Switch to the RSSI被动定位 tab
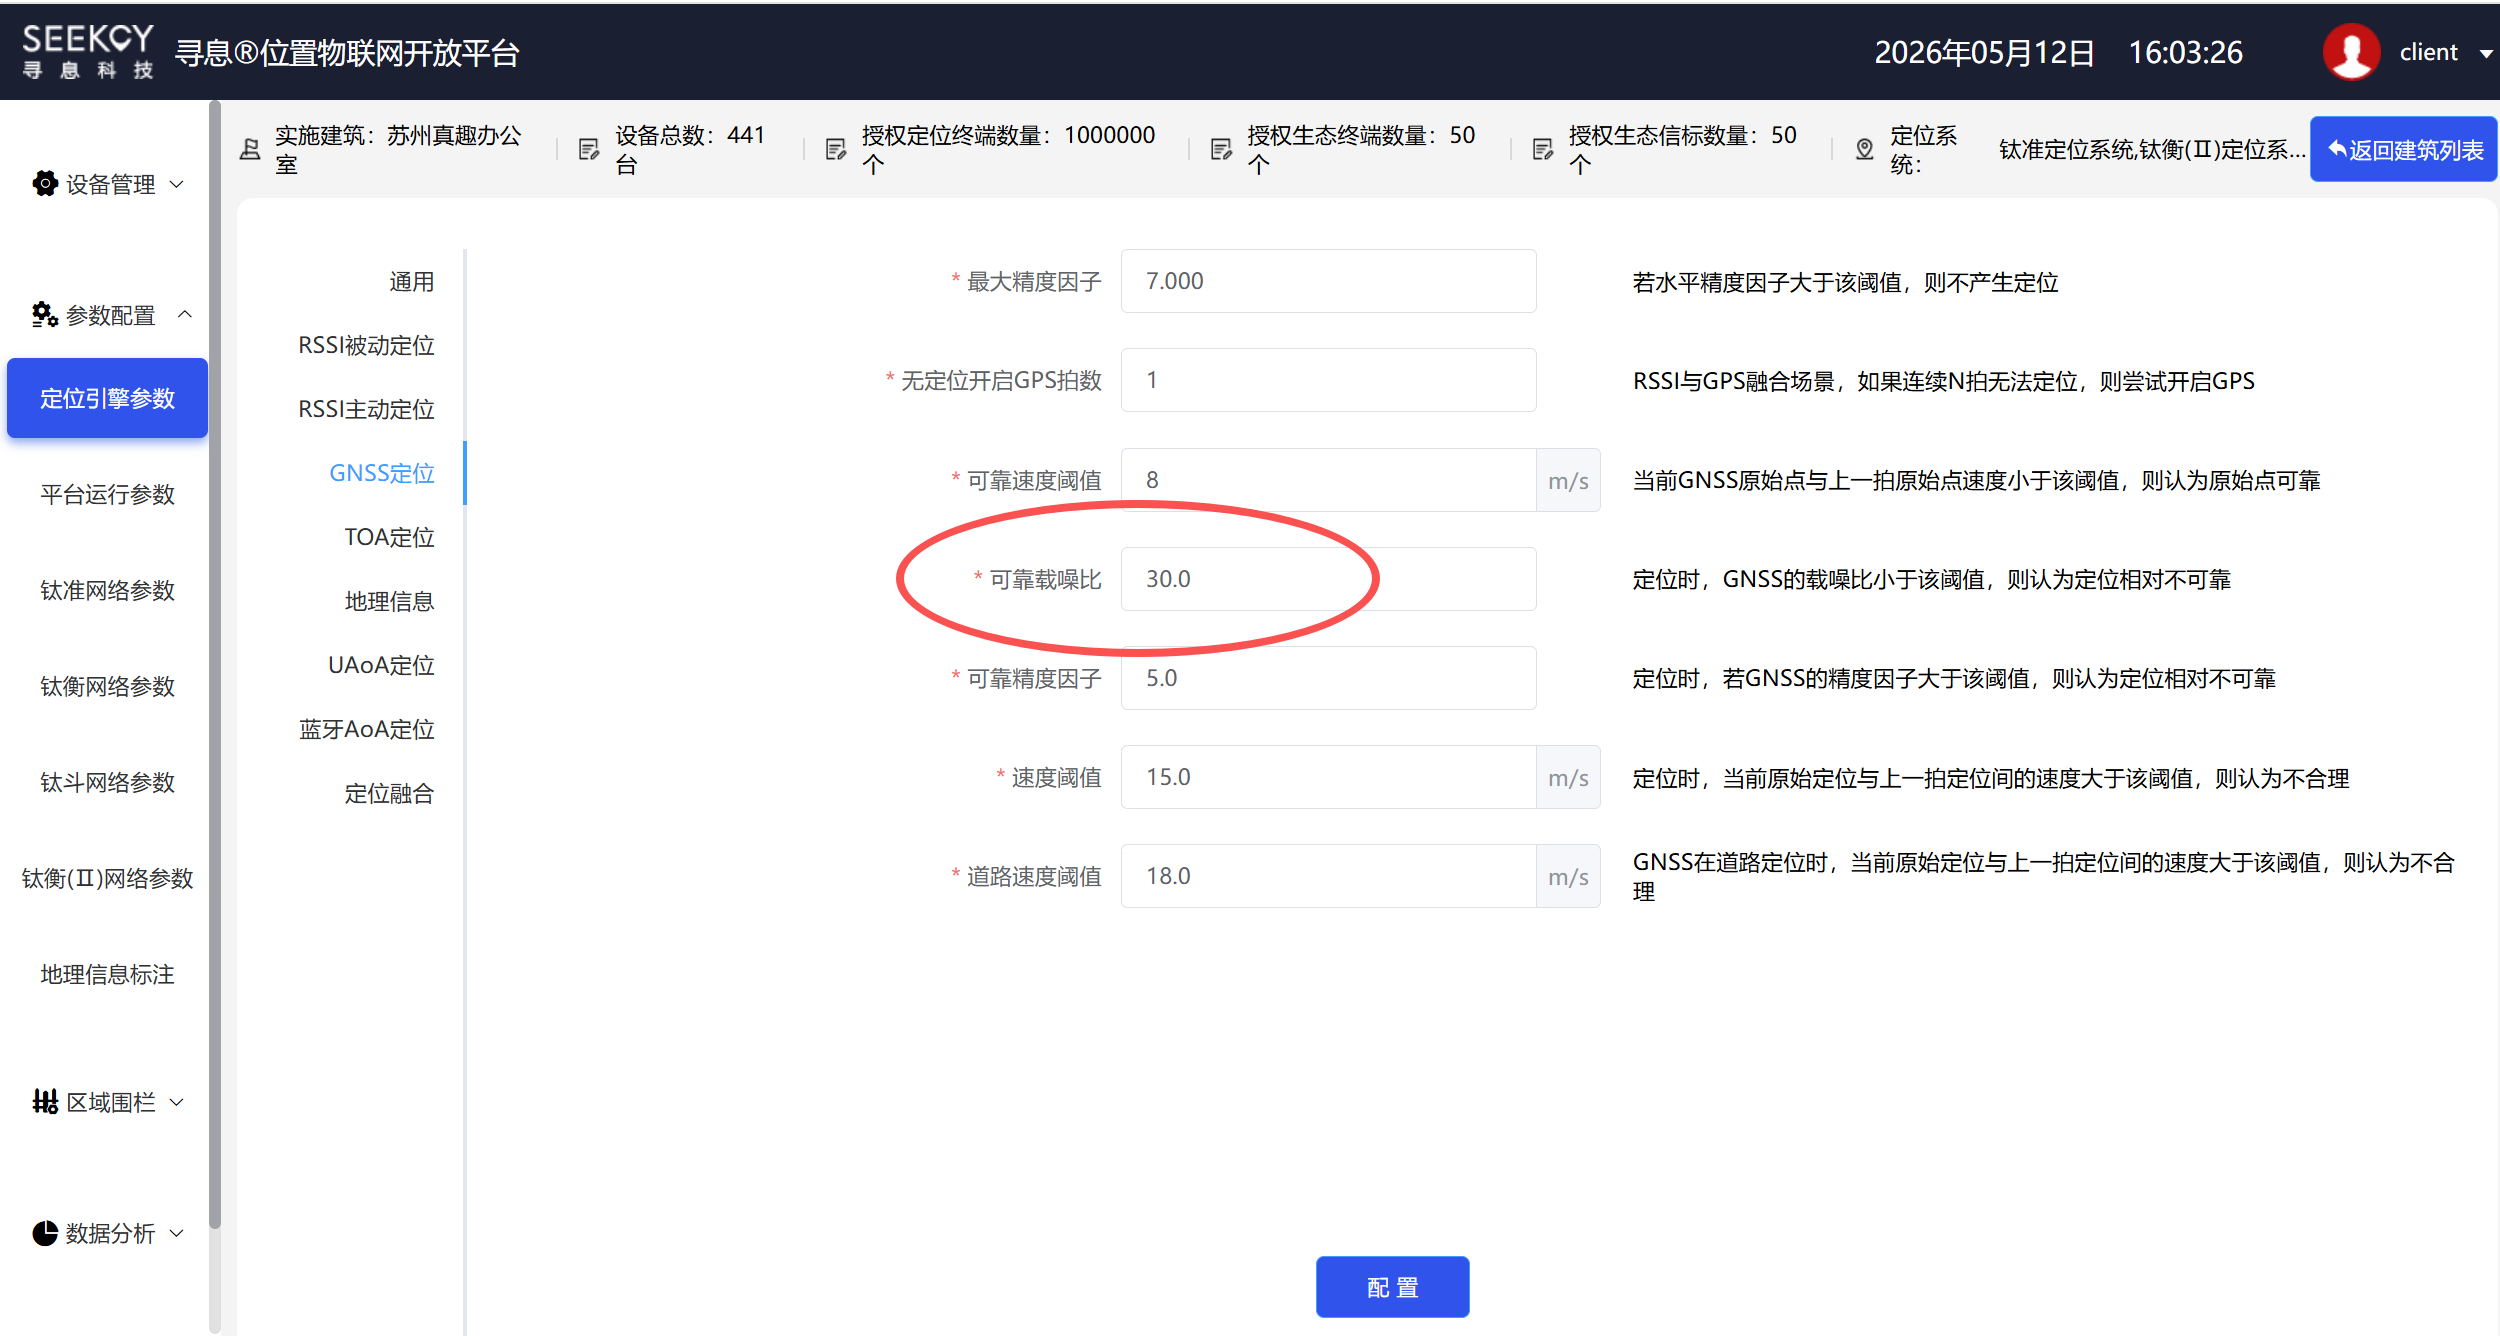This screenshot has height=1336, width=2500. 366,345
